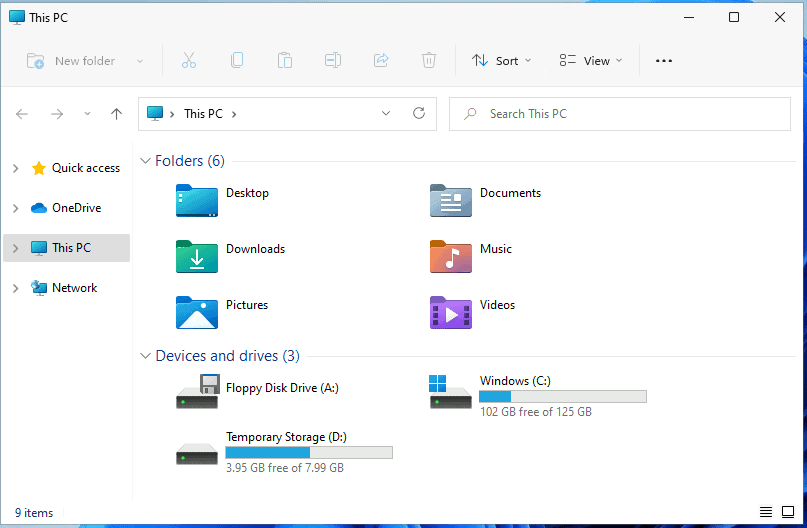Image resolution: width=807 pixels, height=528 pixels.
Task: Click the This PC icon in the address bar
Action: pyautogui.click(x=154, y=113)
